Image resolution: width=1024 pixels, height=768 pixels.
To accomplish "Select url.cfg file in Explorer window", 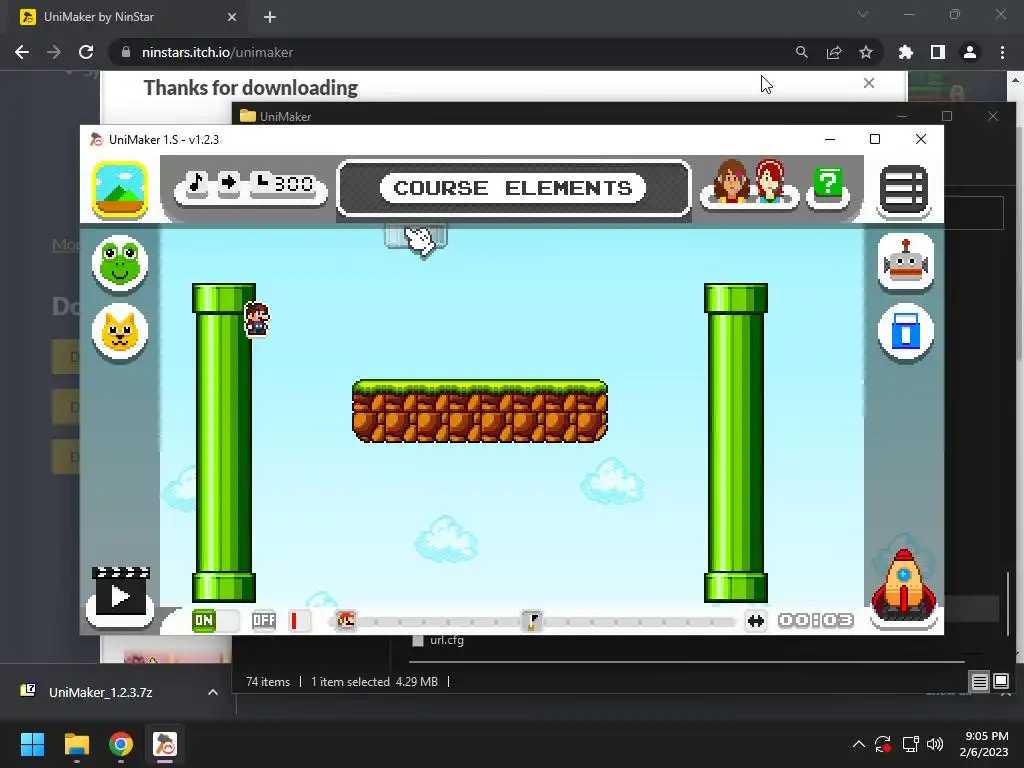I will coord(438,640).
